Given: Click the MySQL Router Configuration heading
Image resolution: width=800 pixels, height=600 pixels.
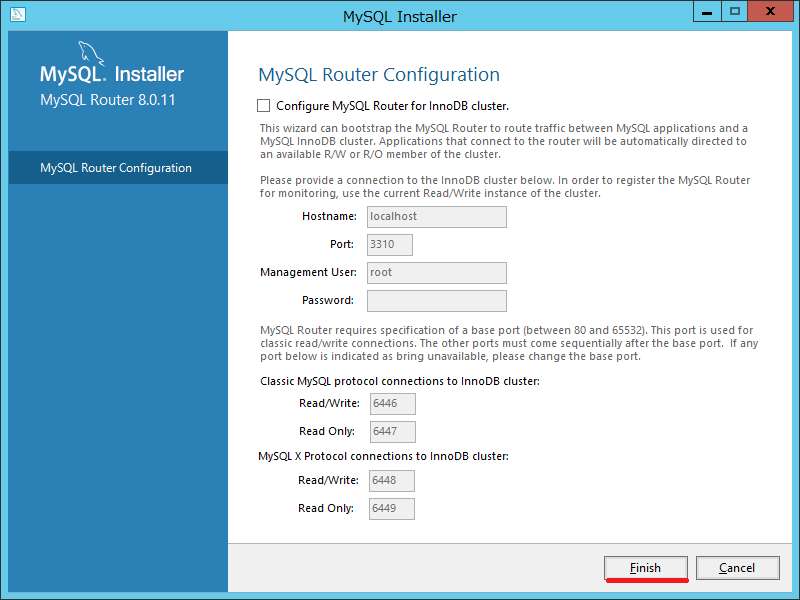Looking at the screenshot, I should click(379, 74).
